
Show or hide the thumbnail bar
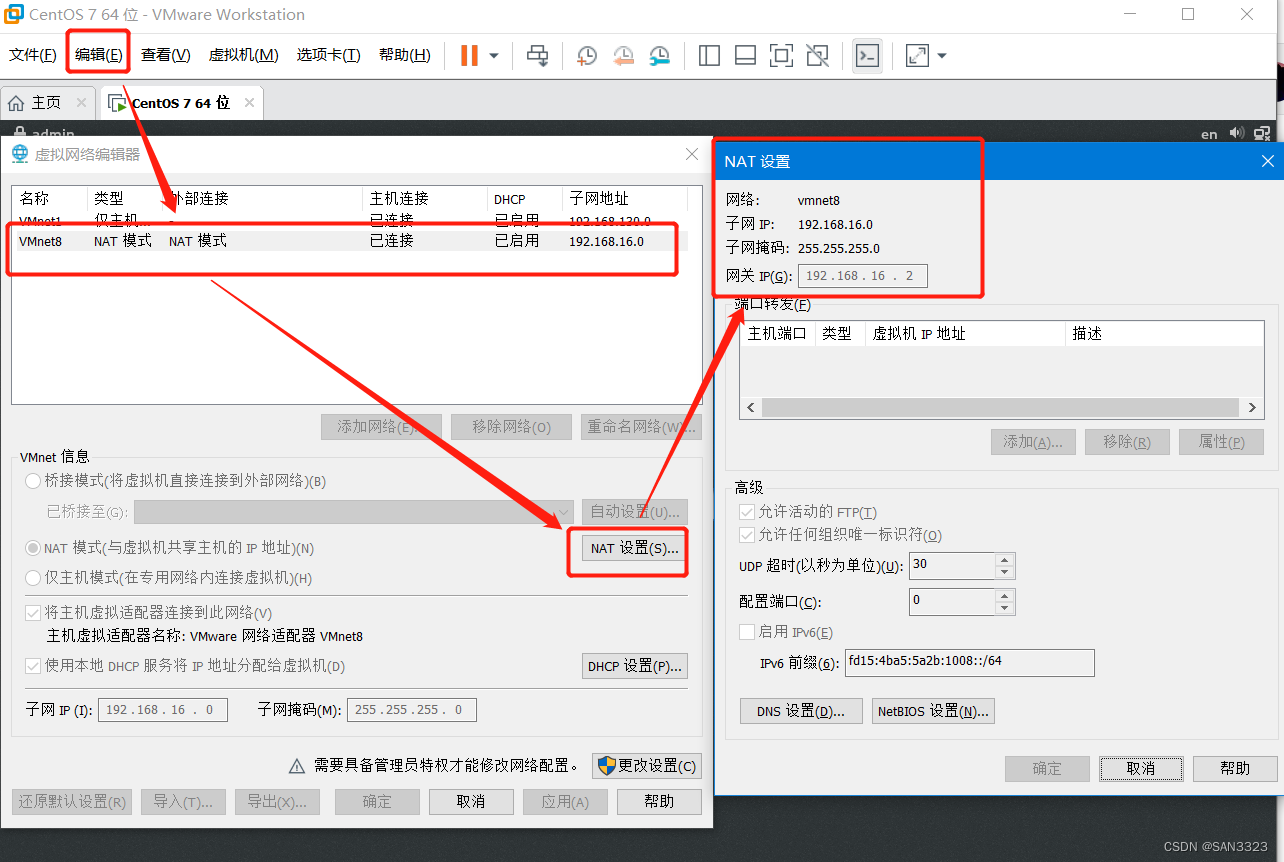click(745, 56)
